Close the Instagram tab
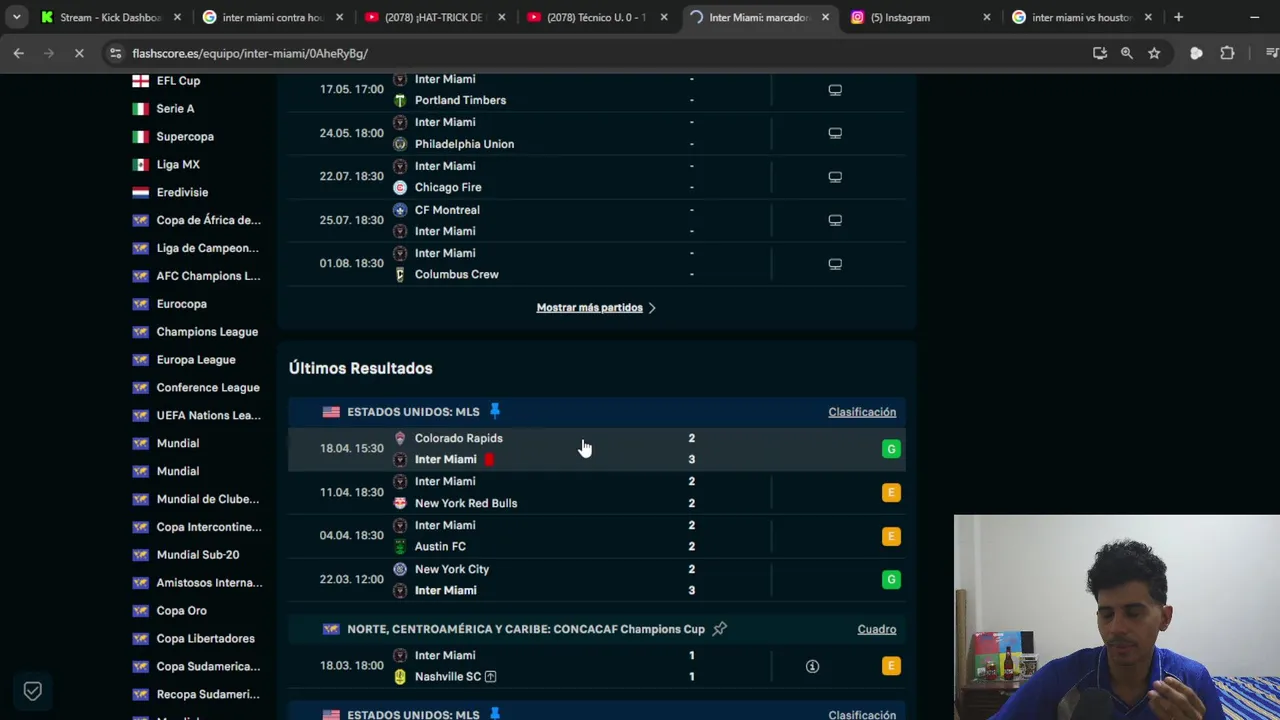The width and height of the screenshot is (1280, 720). click(987, 17)
